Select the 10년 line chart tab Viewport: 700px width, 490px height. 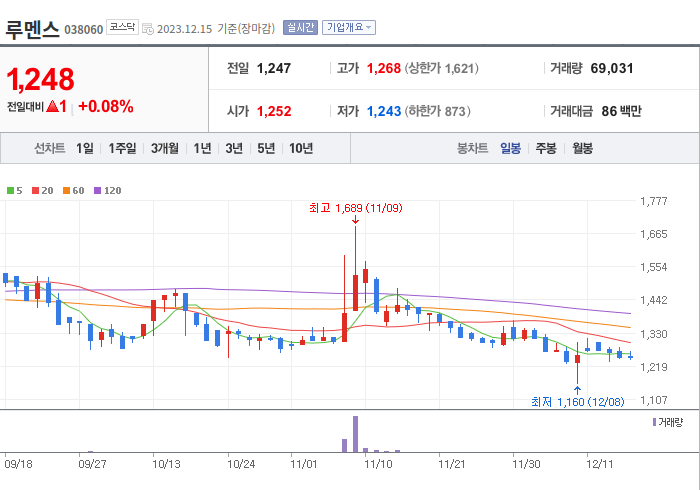[301, 148]
